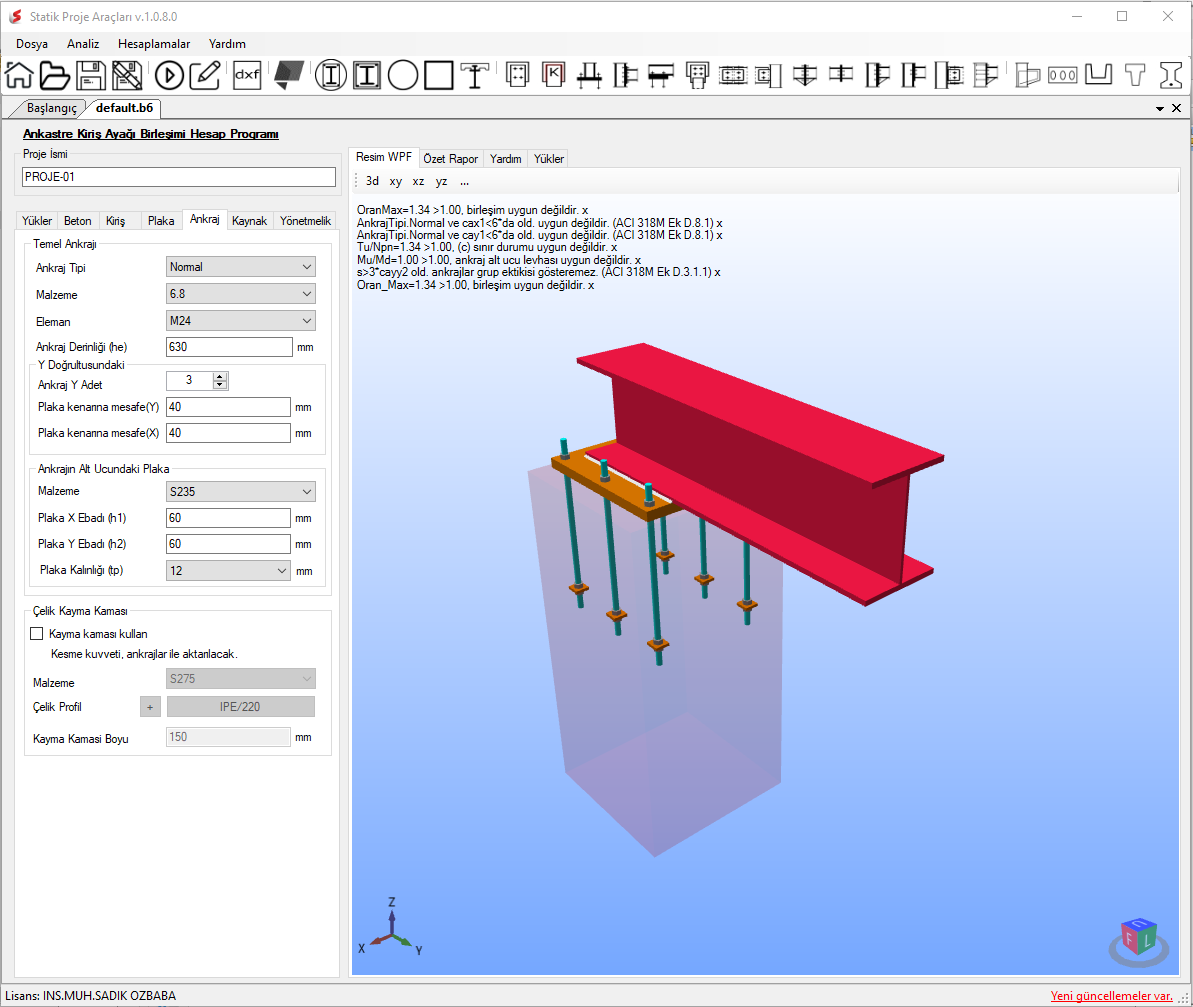Viewport: 1193px width, 1007px height.
Task: Select I-section in circle icon
Action: tap(331, 75)
